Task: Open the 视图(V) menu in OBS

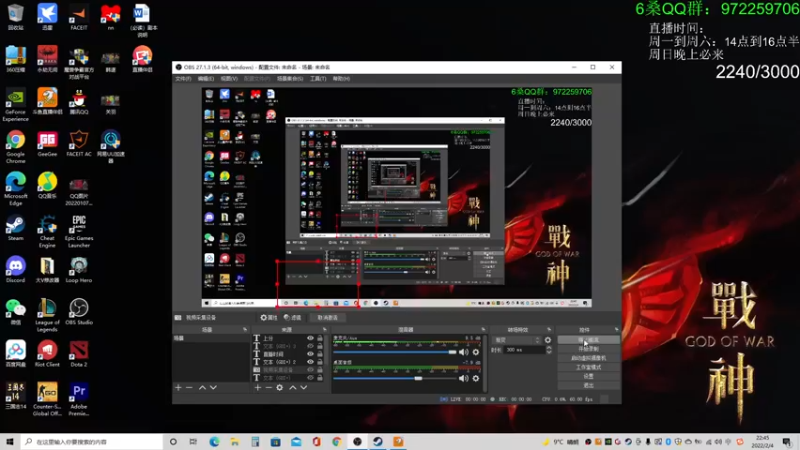Action: tap(229, 79)
